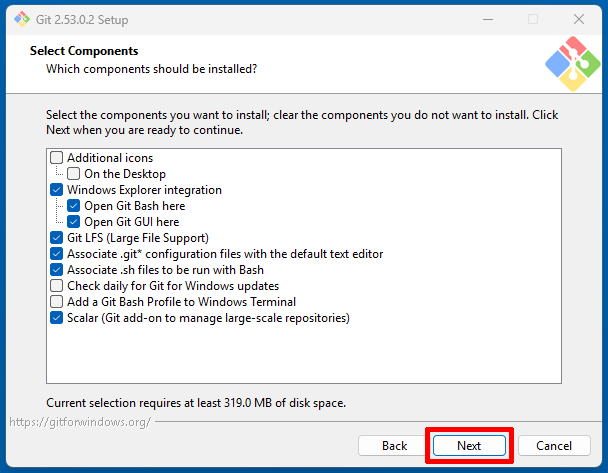Click the 'Select Components' heading text
The height and width of the screenshot is (473, 608).
pos(84,51)
